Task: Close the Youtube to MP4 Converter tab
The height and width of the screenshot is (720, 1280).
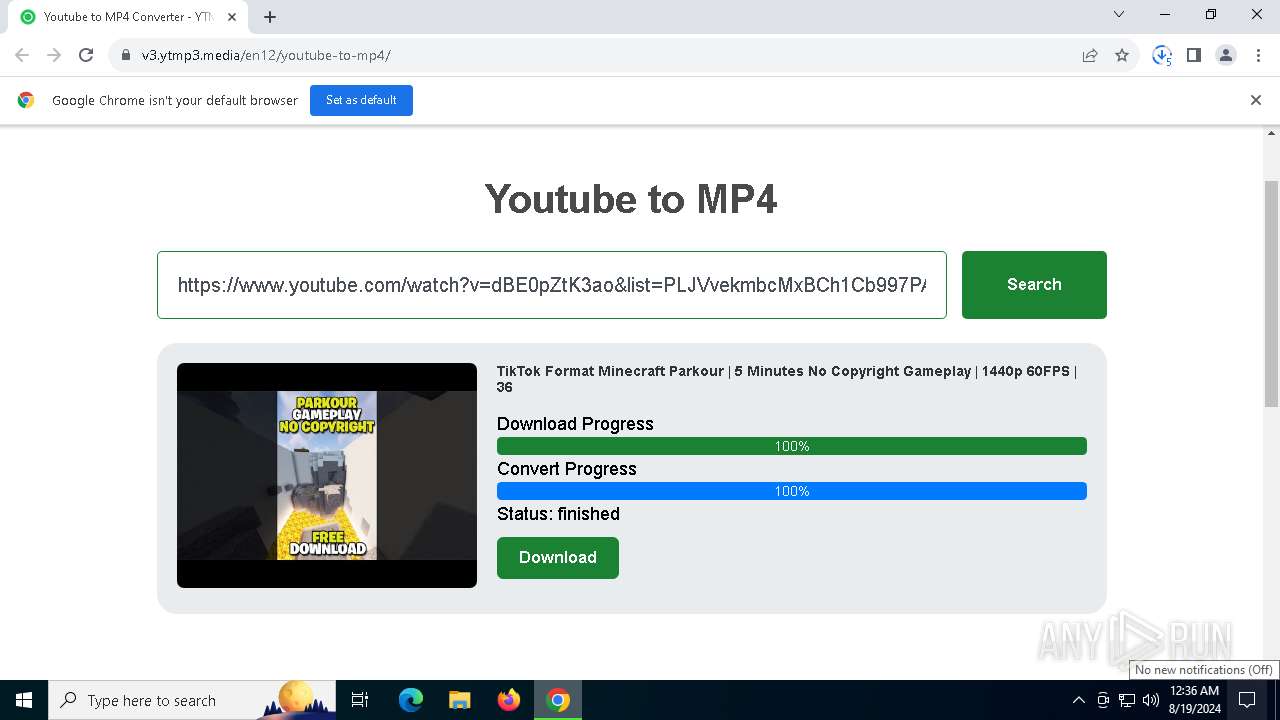Action: coord(232,17)
